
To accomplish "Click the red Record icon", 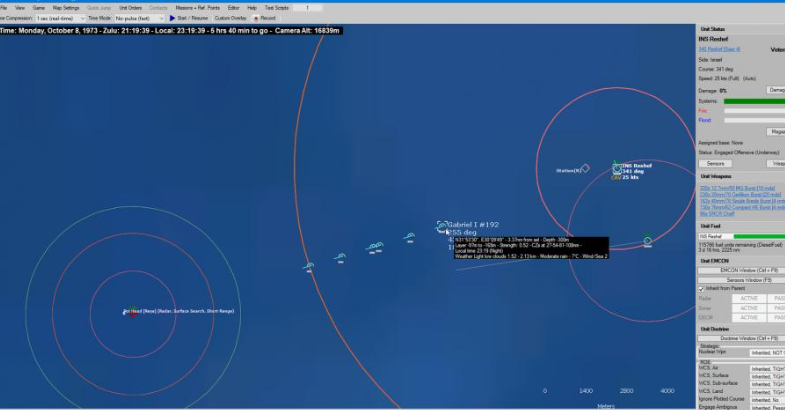I will coord(256,19).
